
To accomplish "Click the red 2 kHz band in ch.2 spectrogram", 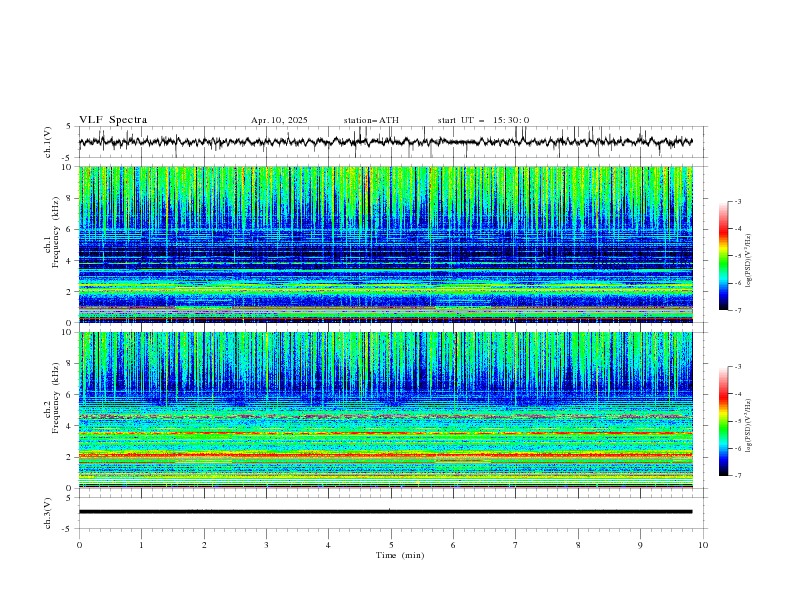I will (x=385, y=455).
